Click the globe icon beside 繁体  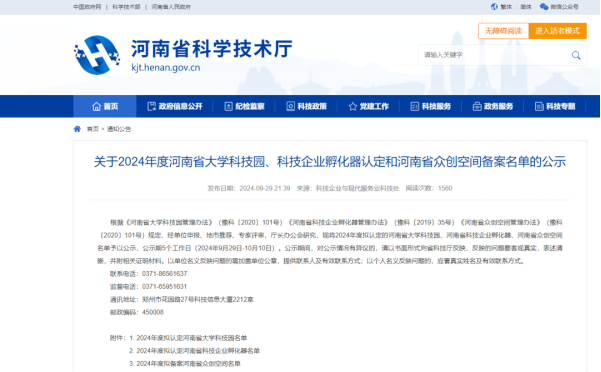[494, 7]
